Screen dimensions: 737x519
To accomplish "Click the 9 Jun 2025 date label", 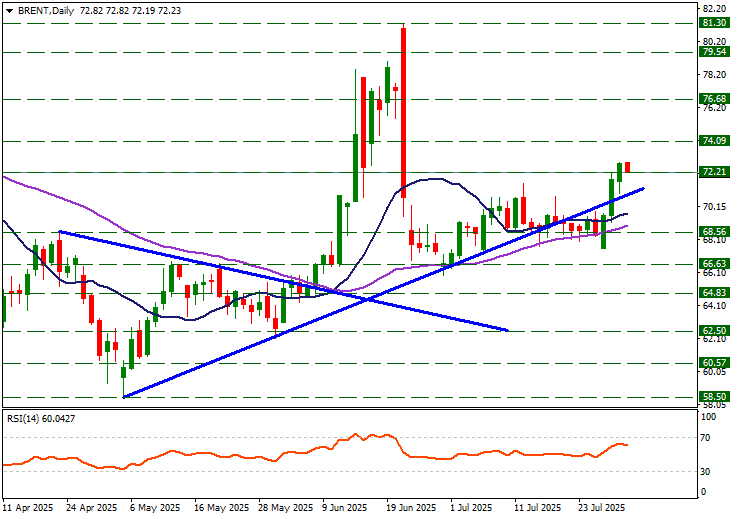I will [345, 508].
